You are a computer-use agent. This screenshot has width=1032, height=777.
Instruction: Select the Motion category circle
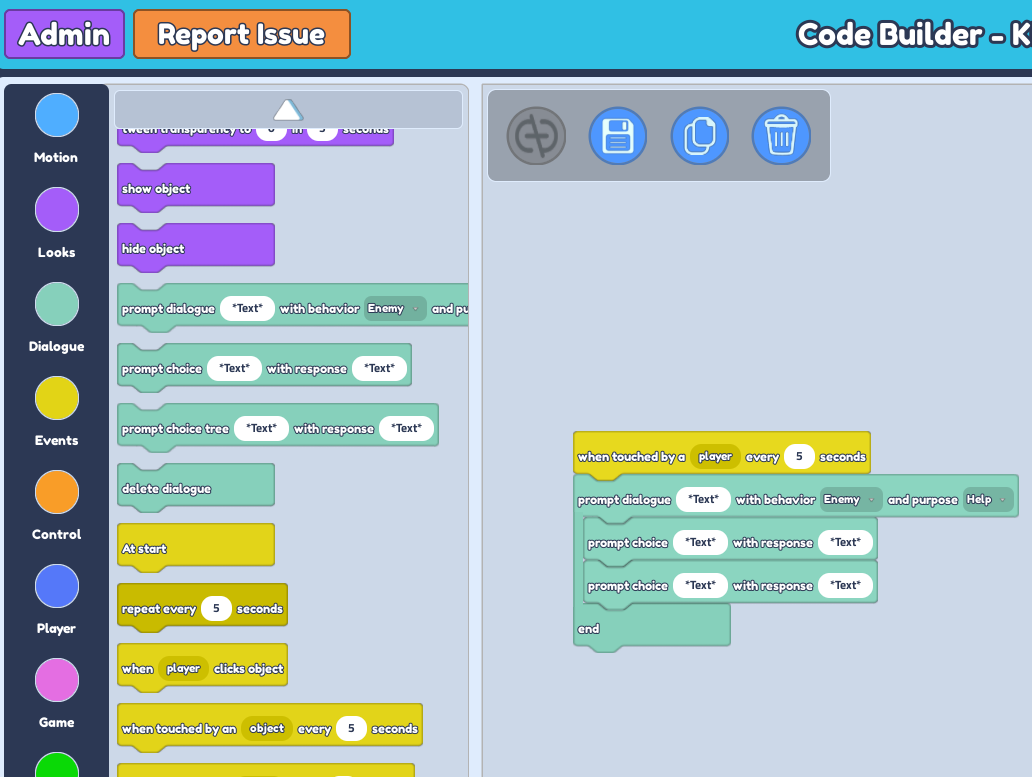pyautogui.click(x=57, y=115)
